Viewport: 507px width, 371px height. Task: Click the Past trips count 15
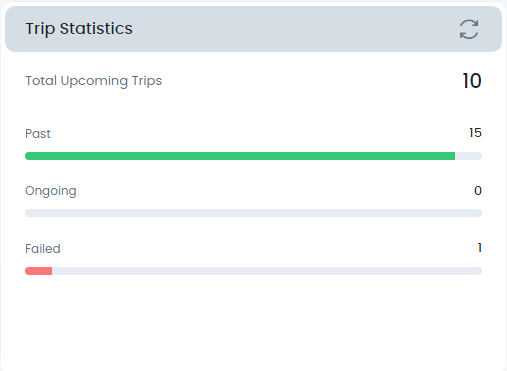click(475, 133)
